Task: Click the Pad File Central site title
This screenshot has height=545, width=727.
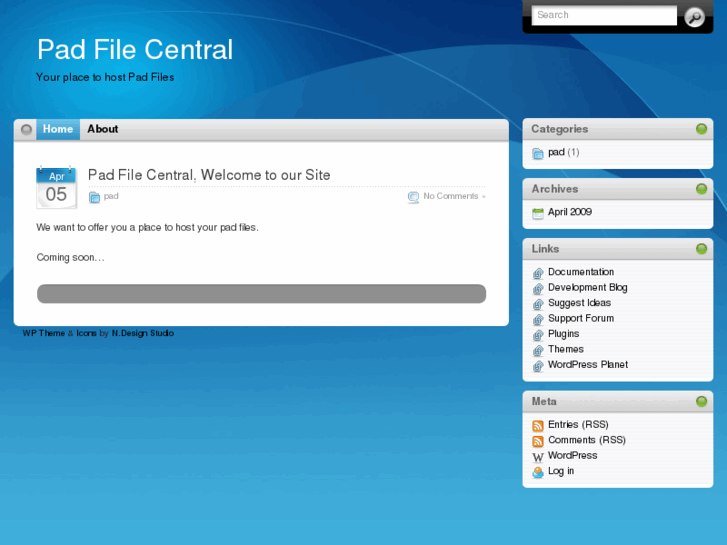Action: [x=135, y=49]
